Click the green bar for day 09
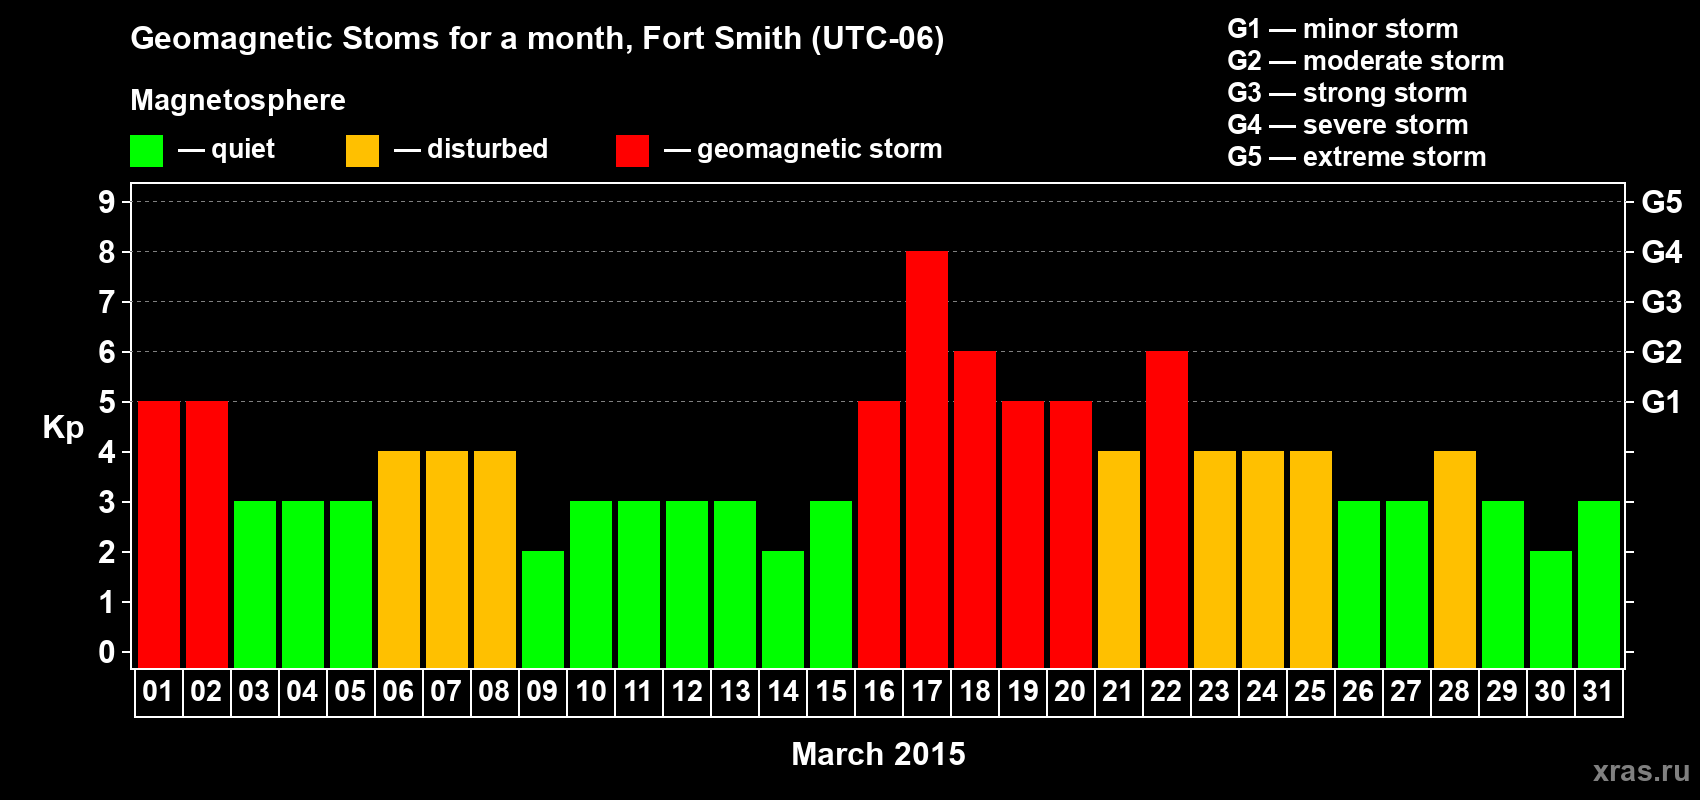 pos(543,609)
